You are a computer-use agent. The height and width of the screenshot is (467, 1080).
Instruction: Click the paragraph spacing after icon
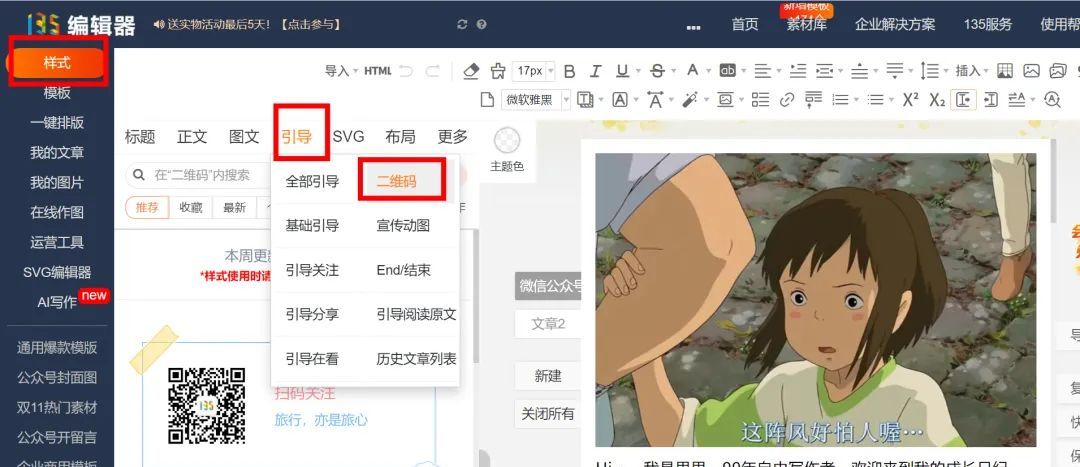coord(895,70)
